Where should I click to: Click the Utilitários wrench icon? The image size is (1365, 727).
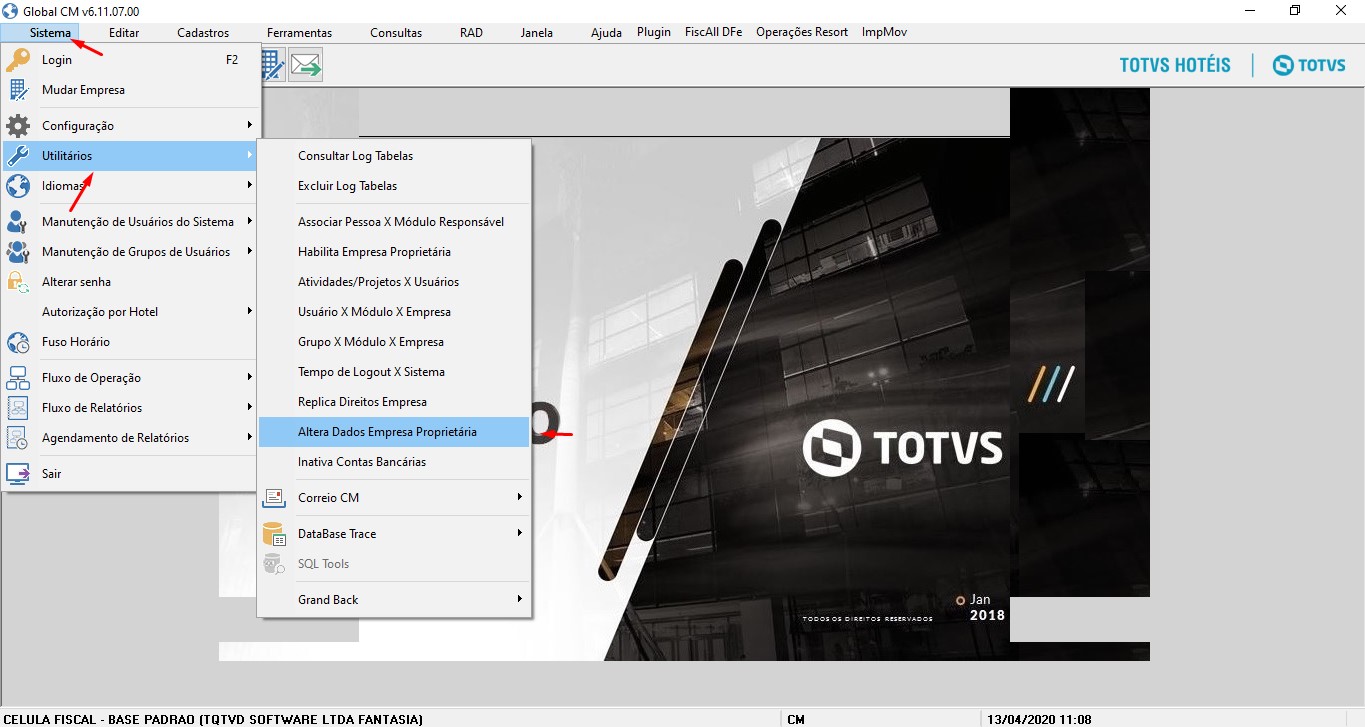point(18,156)
